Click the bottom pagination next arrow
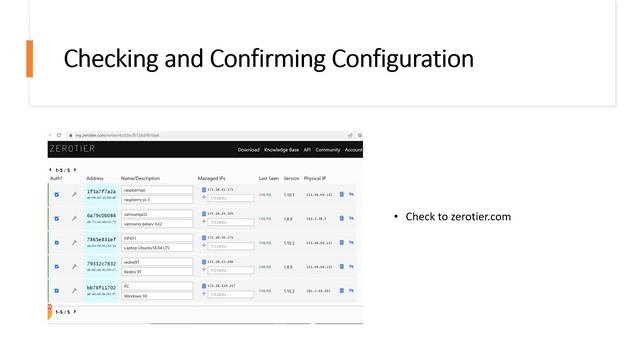640x360 pixels. [x=75, y=312]
